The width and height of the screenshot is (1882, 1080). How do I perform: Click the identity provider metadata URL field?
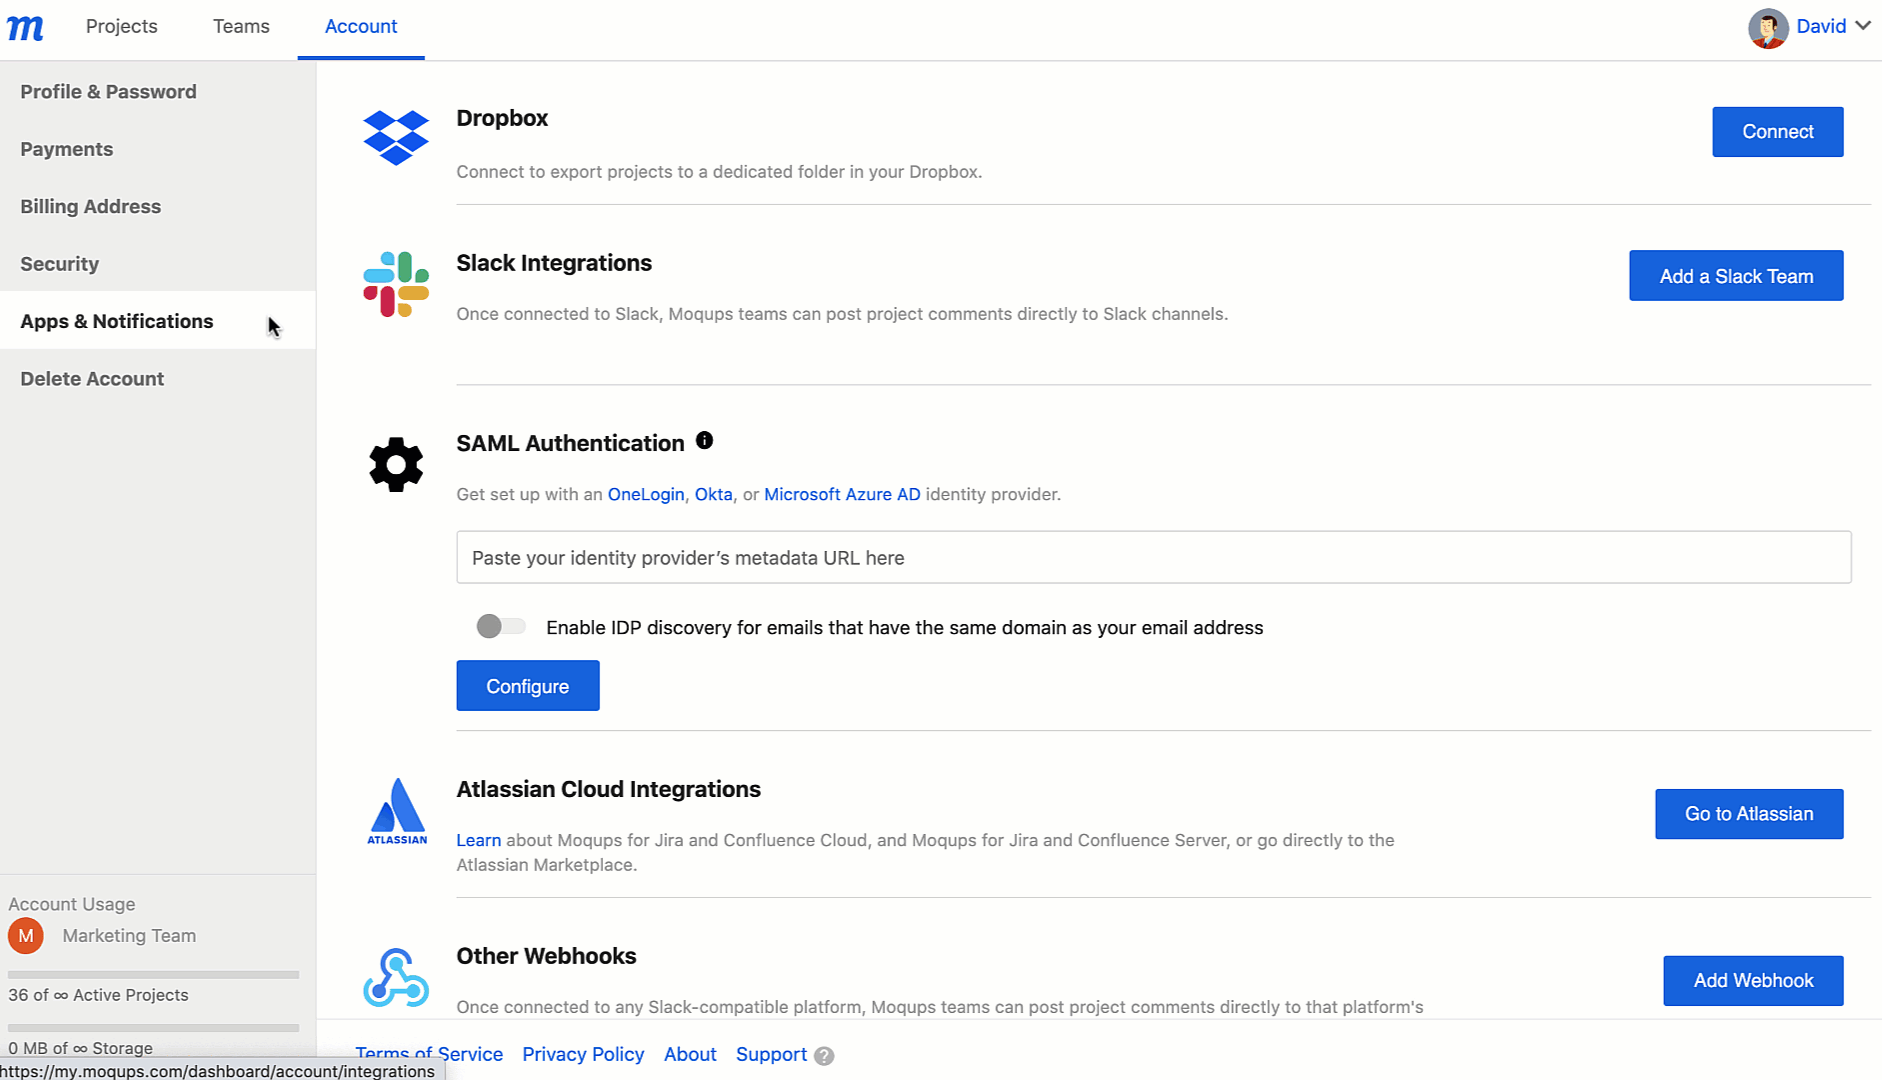tap(1150, 557)
